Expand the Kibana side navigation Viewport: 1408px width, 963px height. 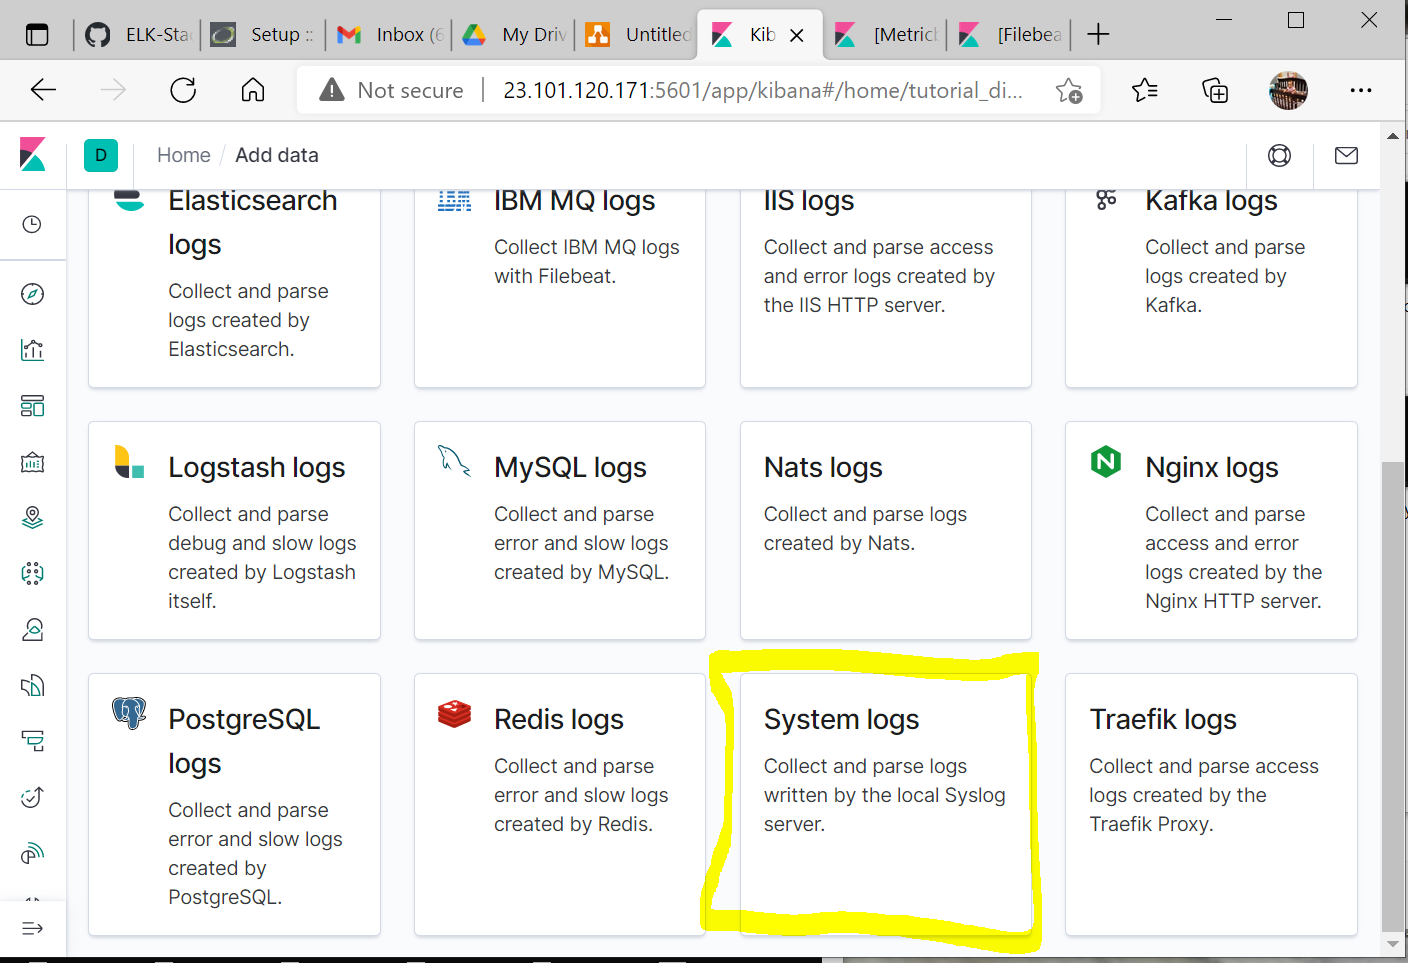[32, 929]
